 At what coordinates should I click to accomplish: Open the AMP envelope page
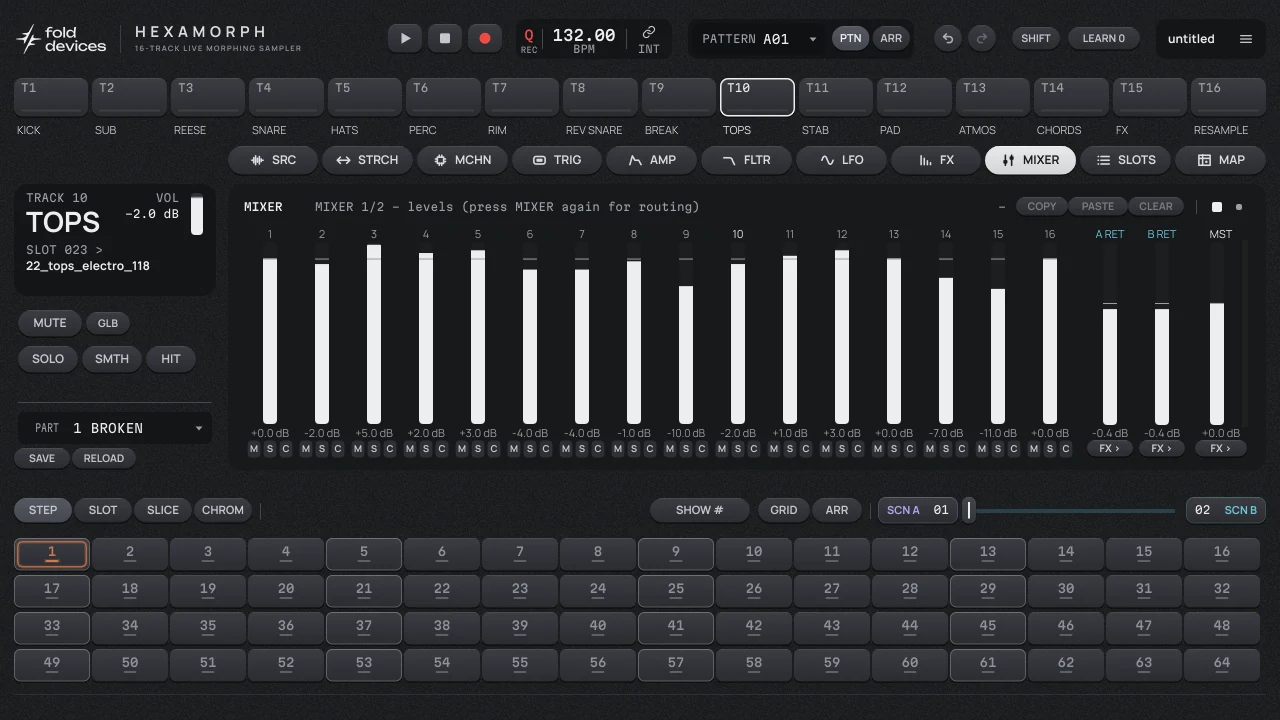(651, 160)
